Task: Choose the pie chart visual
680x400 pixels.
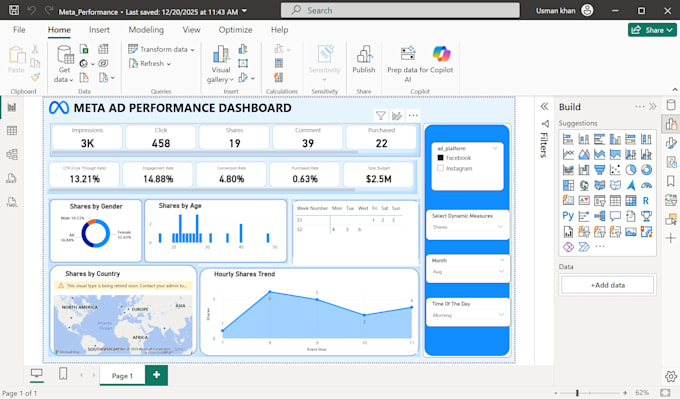Action: (631, 170)
